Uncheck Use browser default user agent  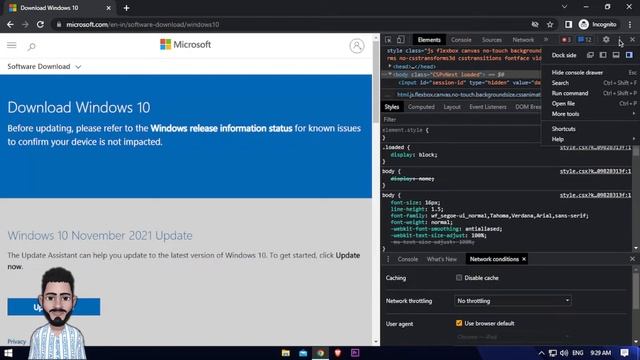tap(459, 323)
